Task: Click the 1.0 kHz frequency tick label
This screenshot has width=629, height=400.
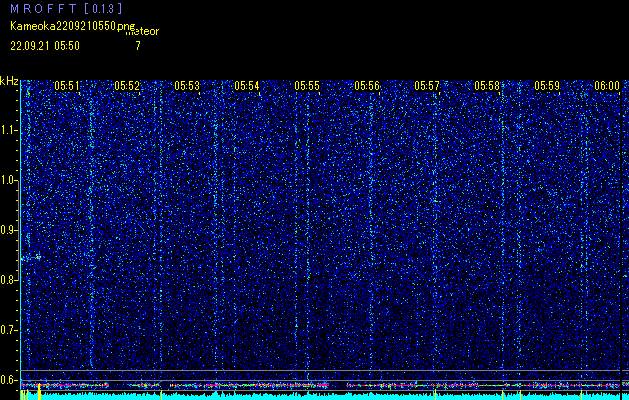Action: coord(8,180)
